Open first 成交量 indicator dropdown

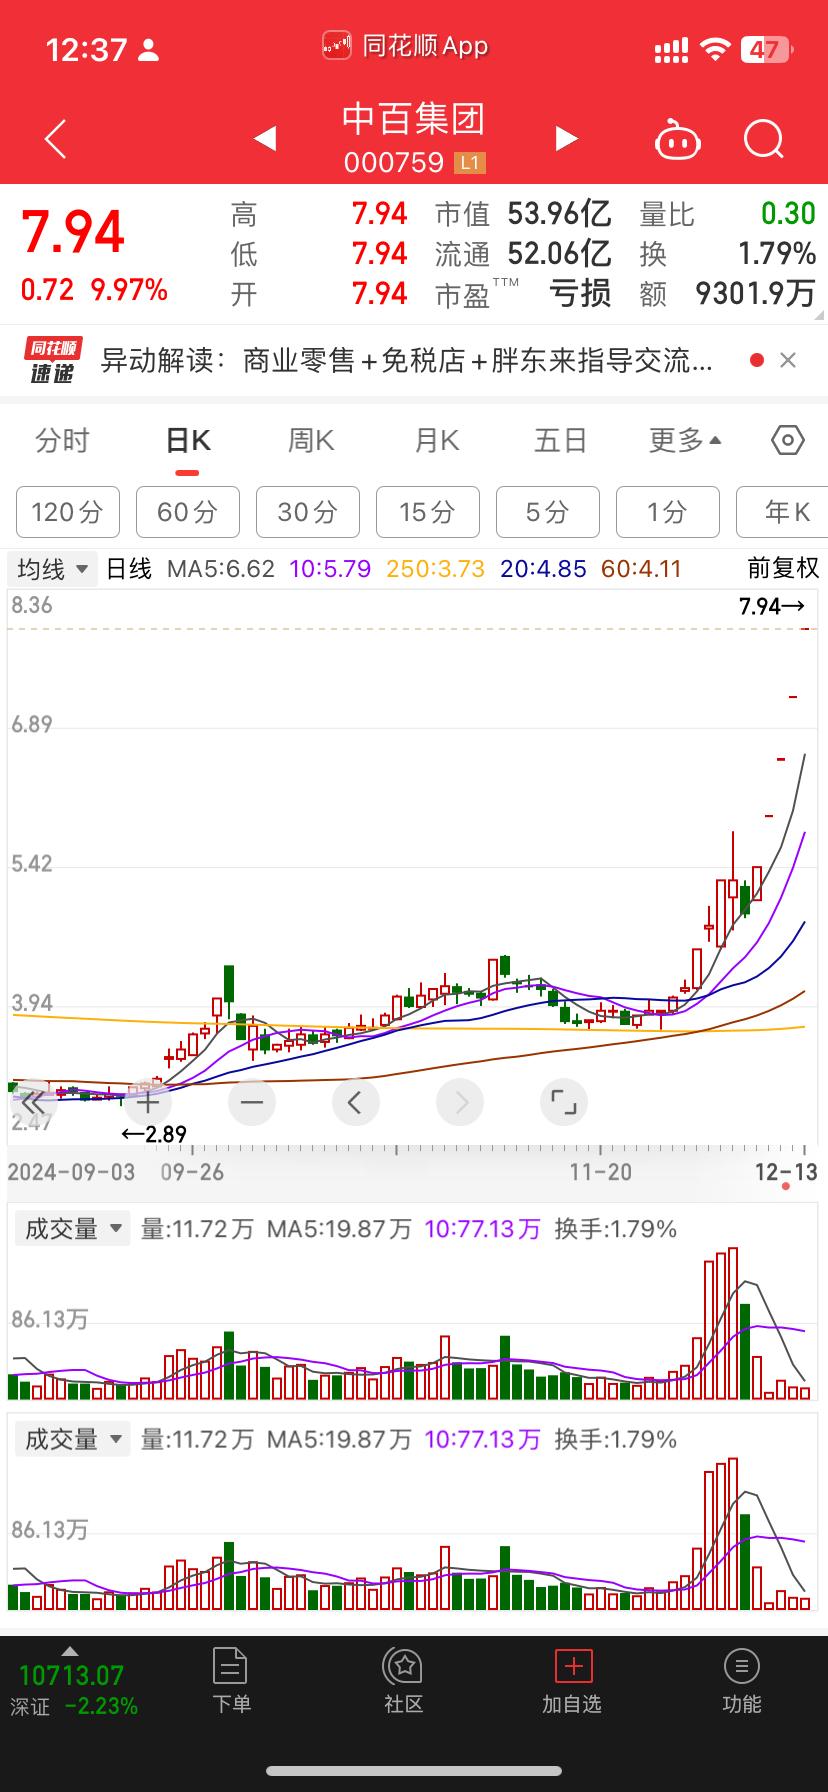(71, 1228)
